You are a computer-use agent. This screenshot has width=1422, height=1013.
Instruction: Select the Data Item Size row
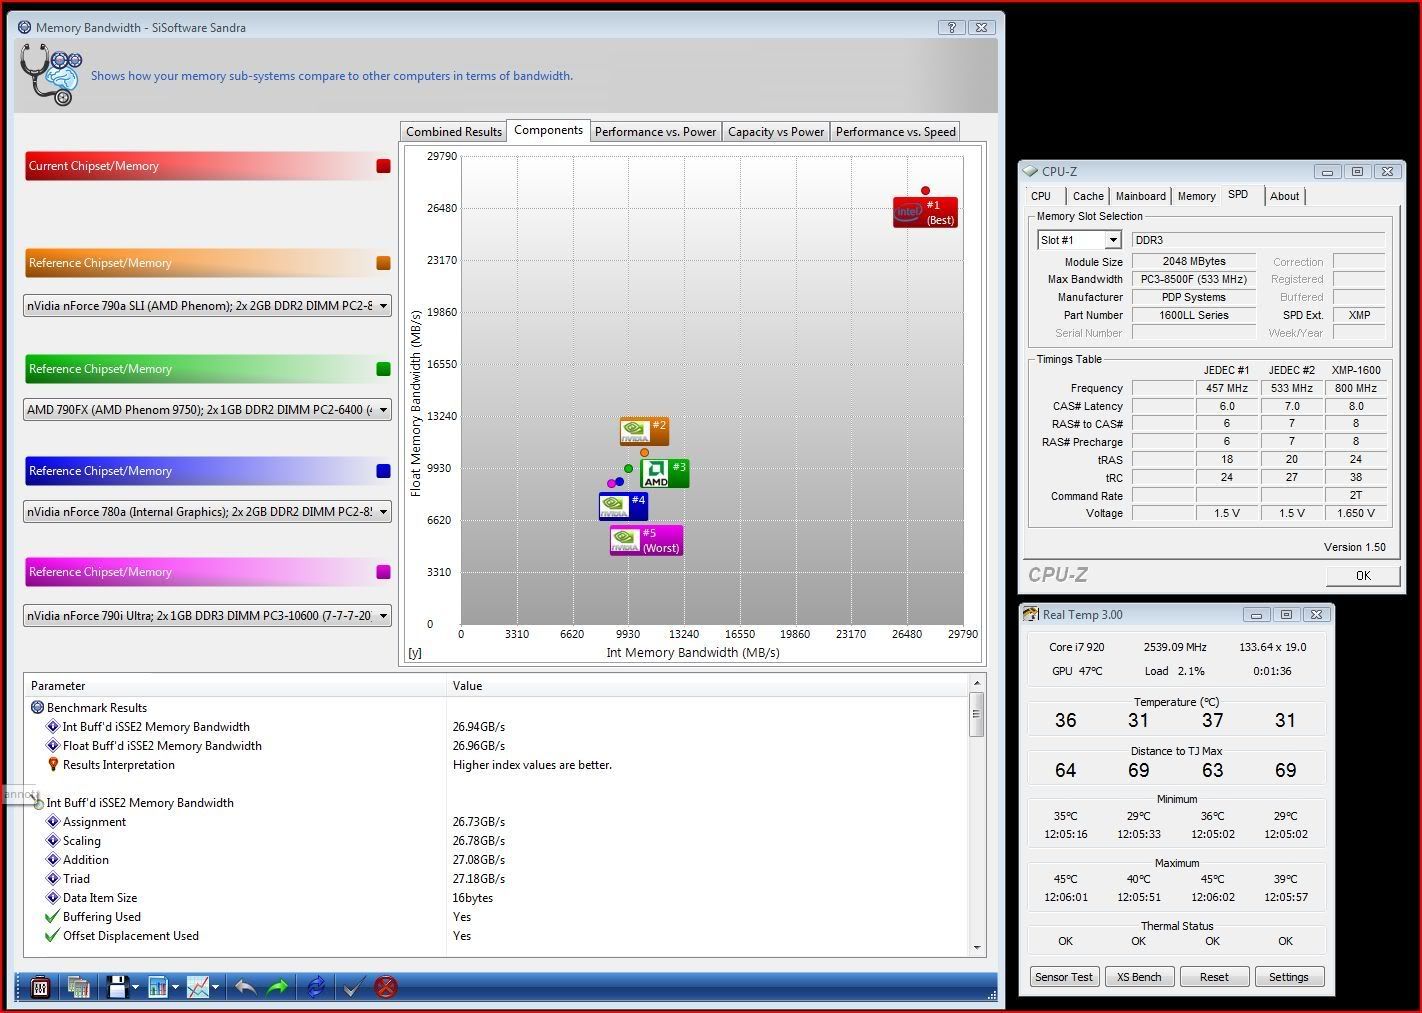pyautogui.click(x=497, y=898)
